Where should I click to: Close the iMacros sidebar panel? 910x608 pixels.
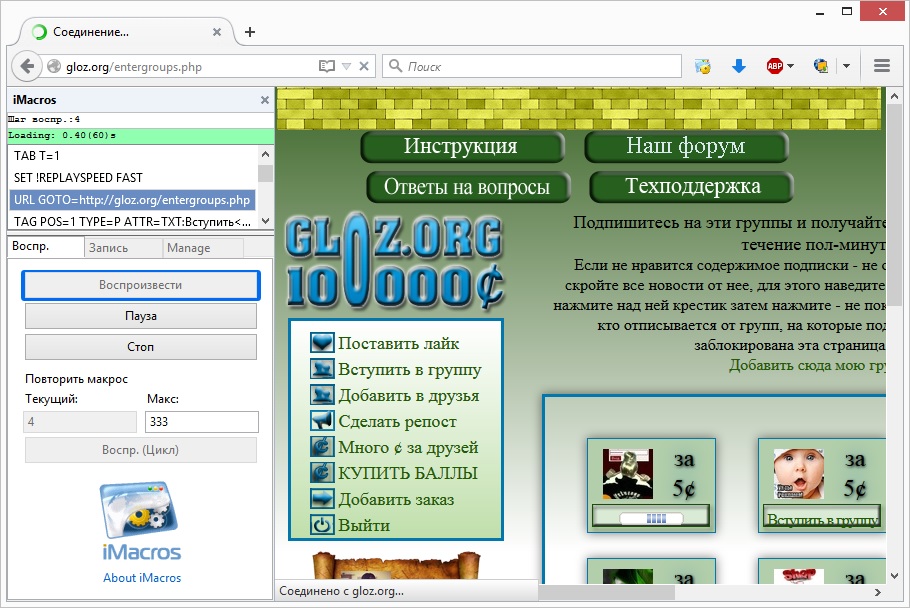265,100
